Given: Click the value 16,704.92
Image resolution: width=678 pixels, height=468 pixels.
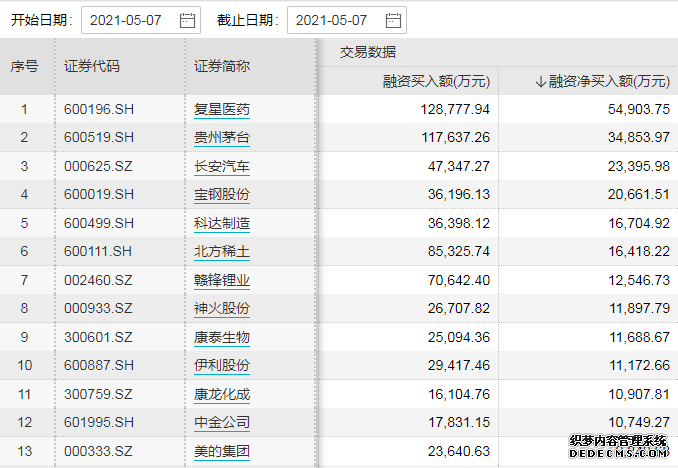Looking at the screenshot, I should point(640,223).
